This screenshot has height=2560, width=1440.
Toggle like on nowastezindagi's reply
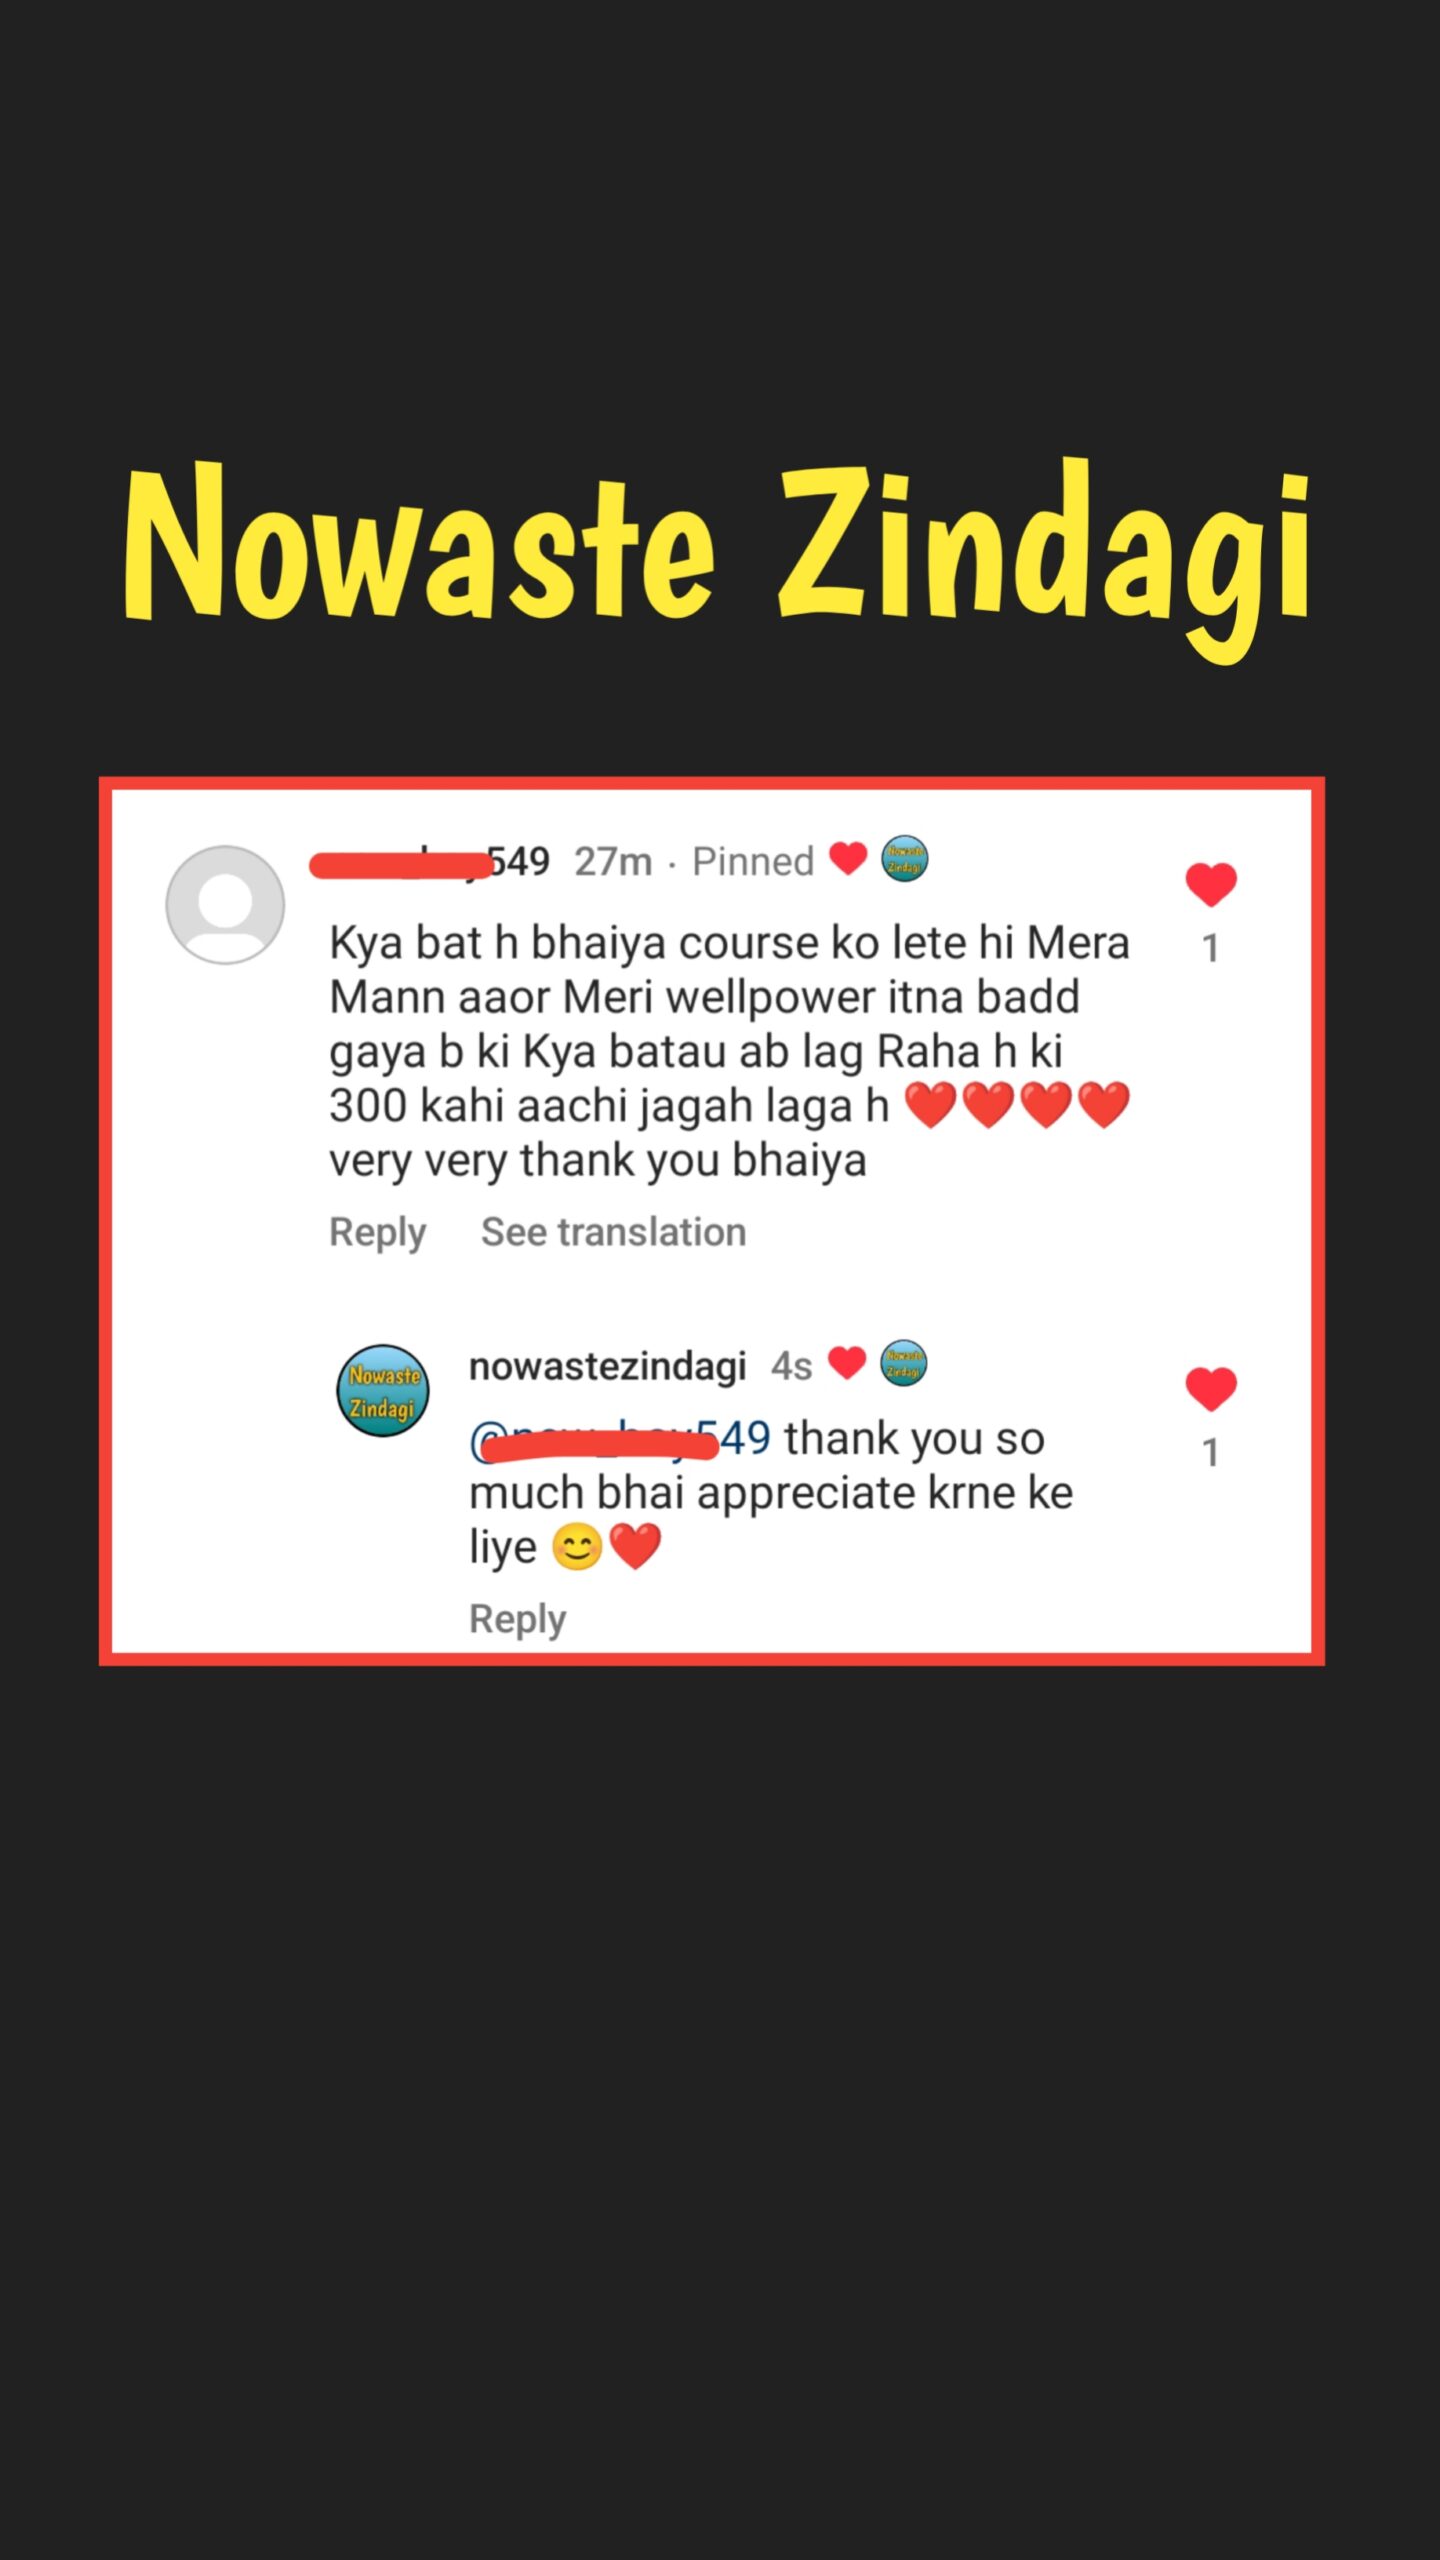(1211, 1389)
